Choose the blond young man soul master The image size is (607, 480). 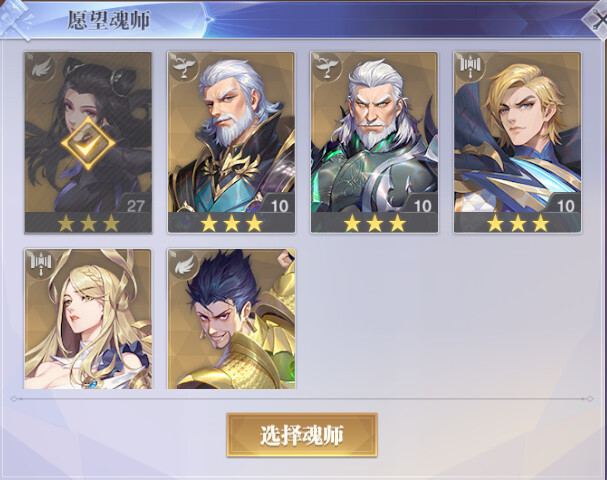517,142
